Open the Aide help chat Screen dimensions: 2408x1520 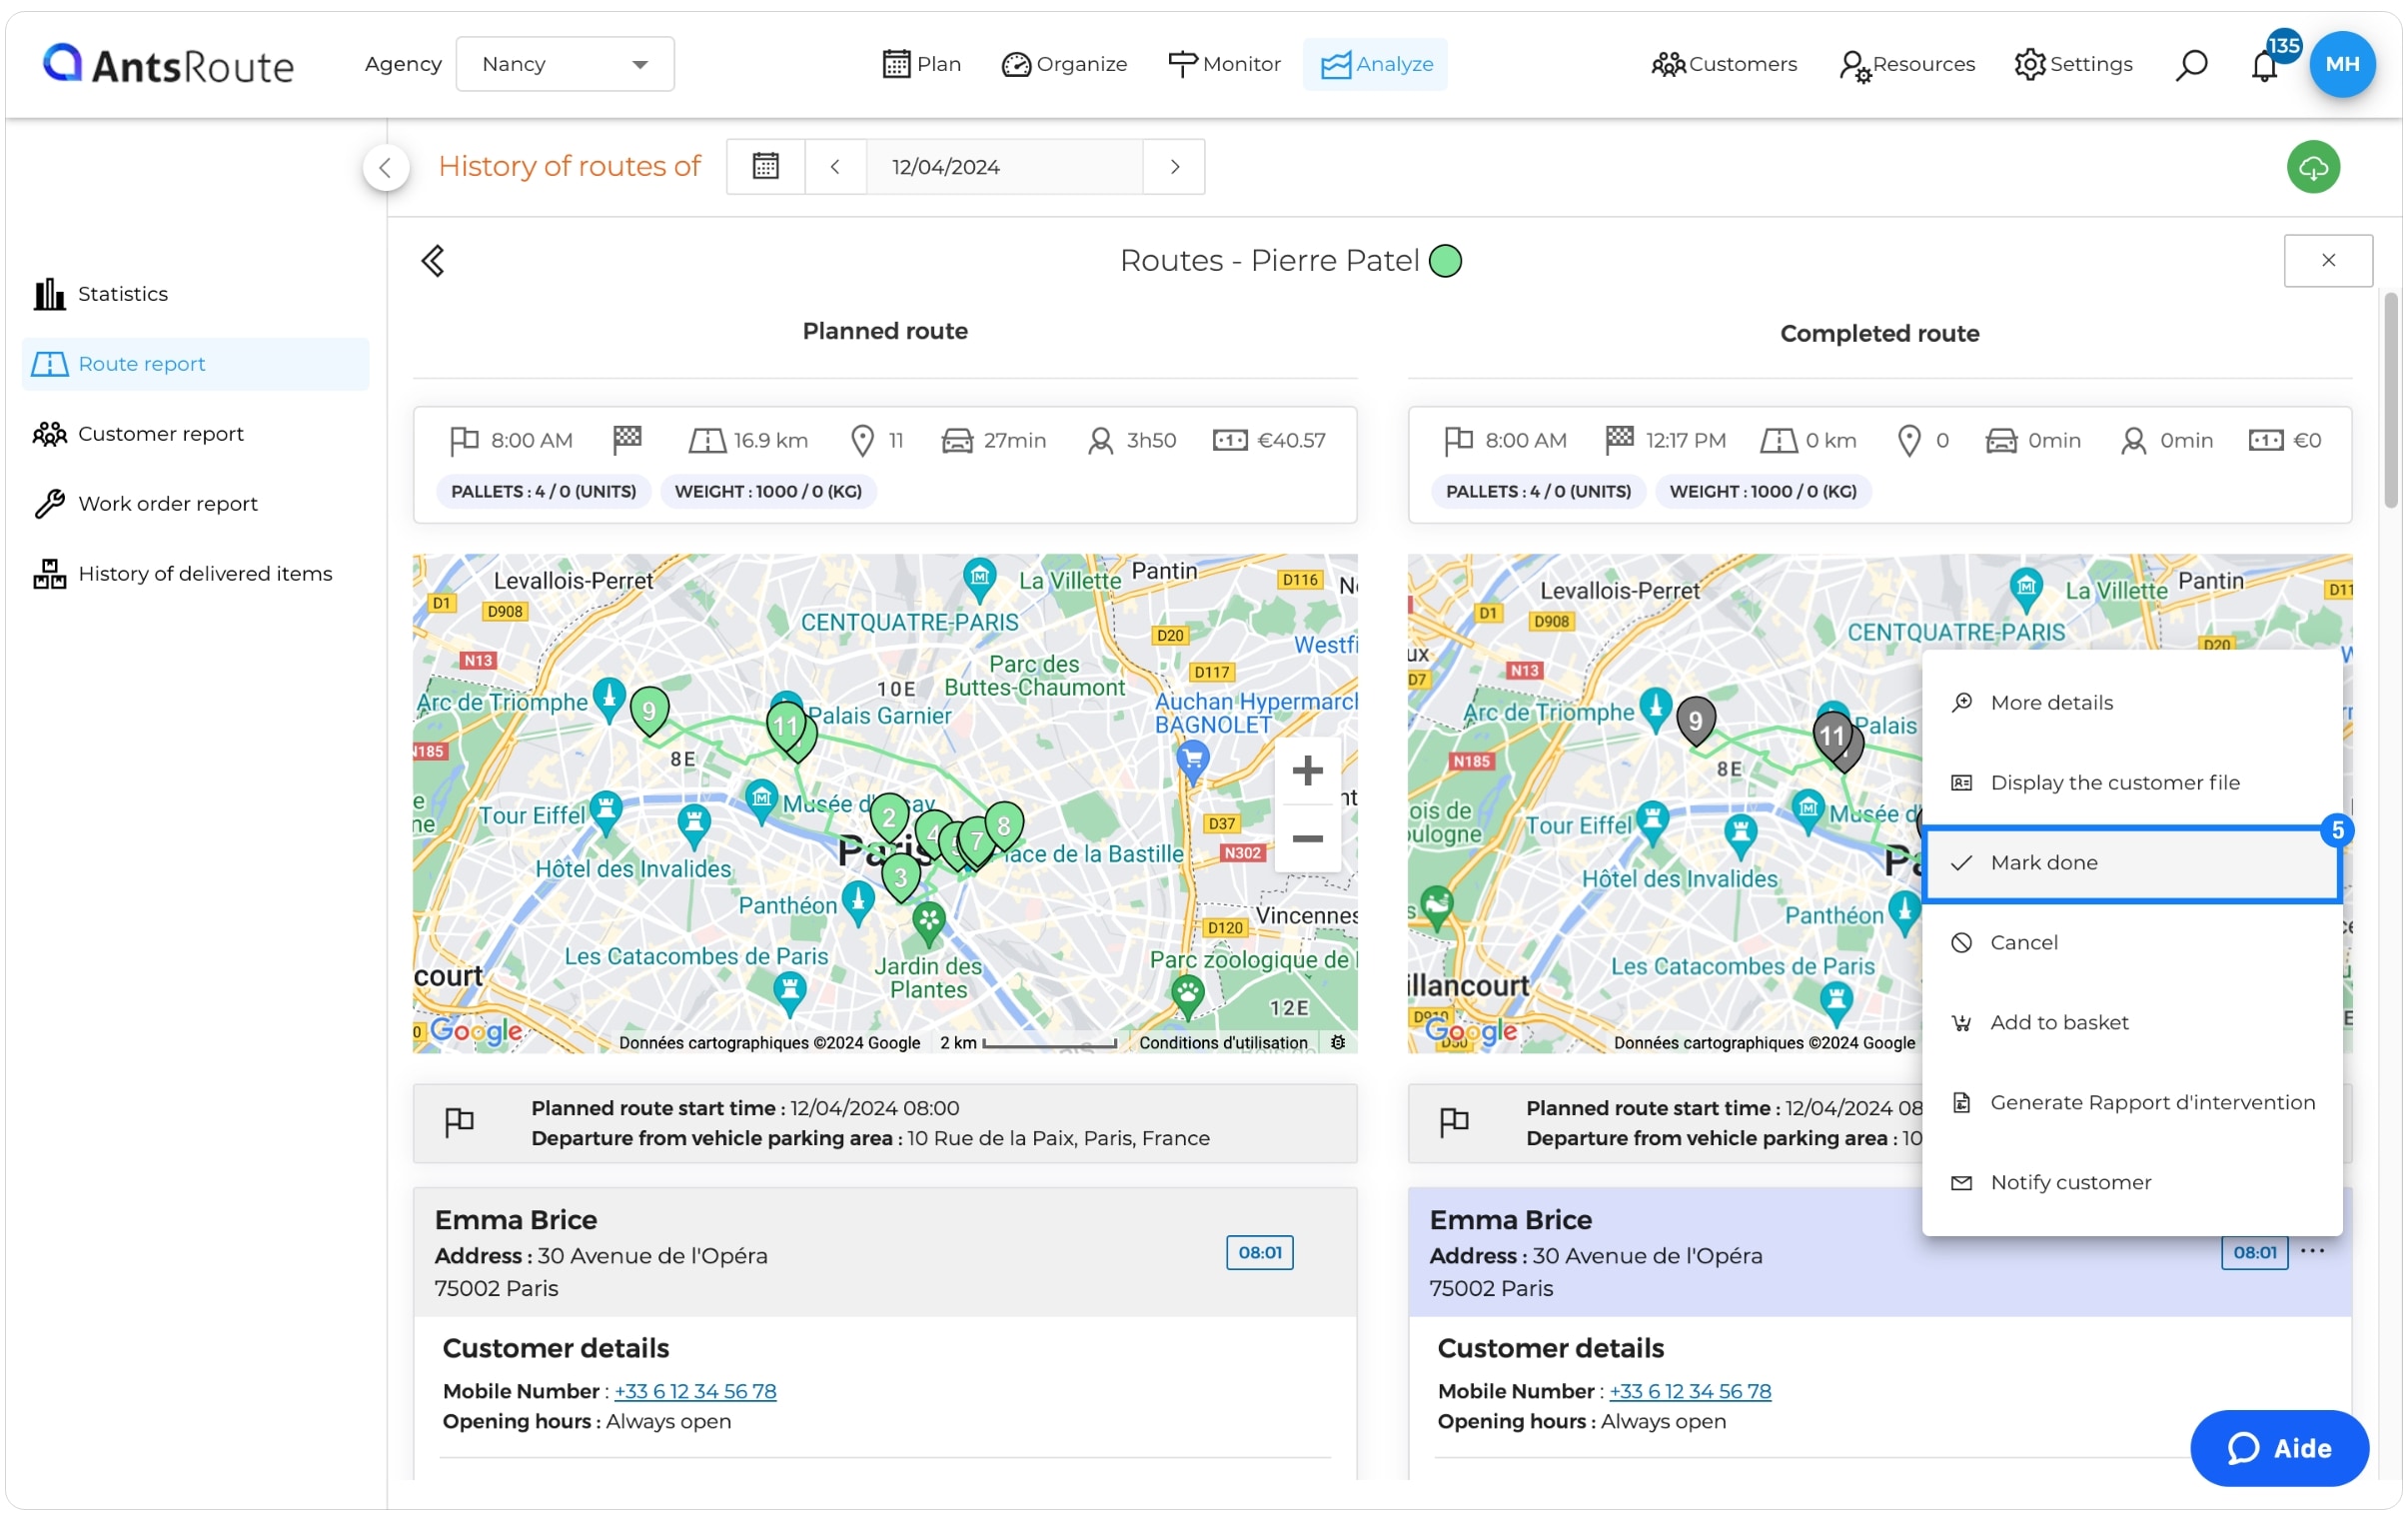click(2279, 1449)
